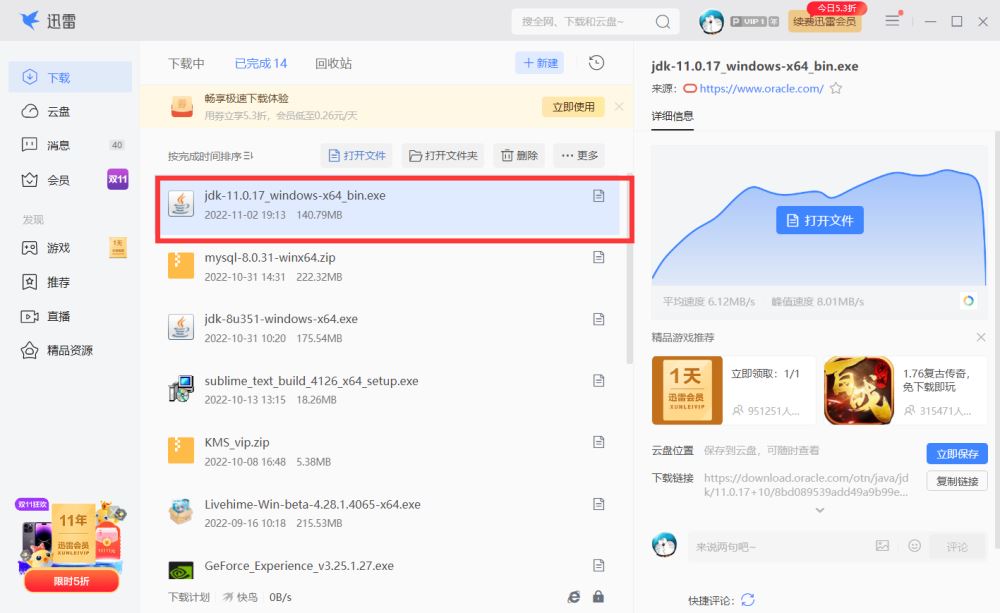The height and width of the screenshot is (613, 1000).
Task: Click the Copy Link button
Action: (957, 481)
